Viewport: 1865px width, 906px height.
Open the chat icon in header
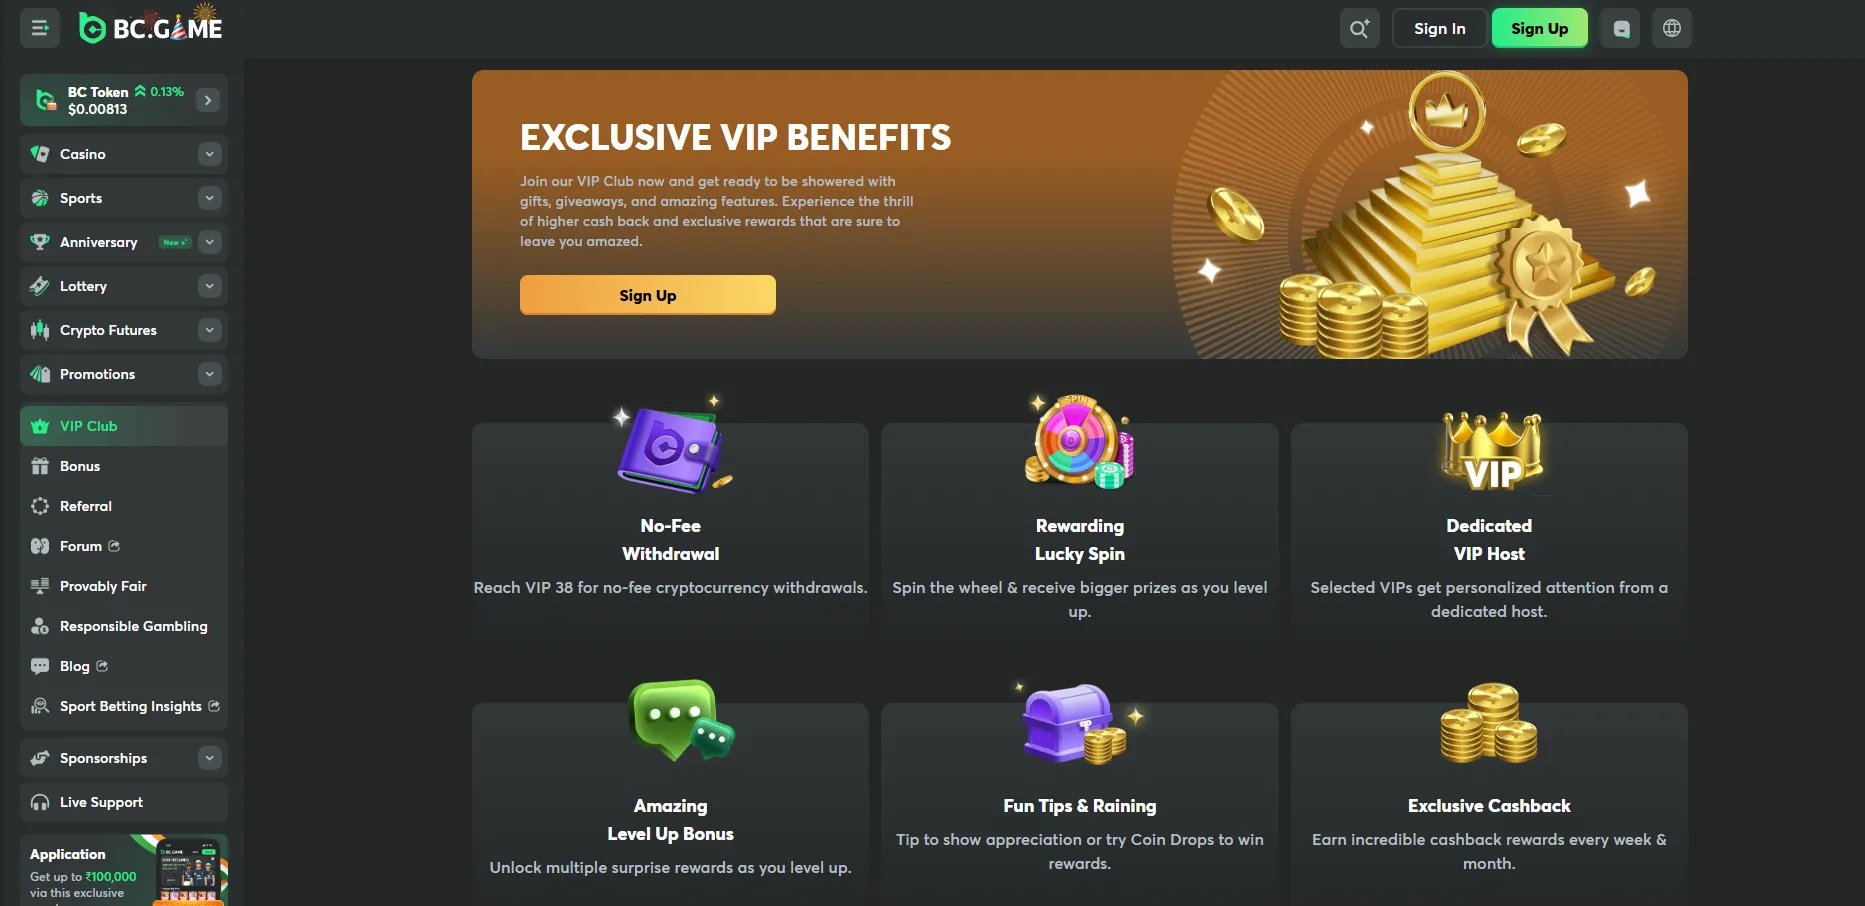click(1621, 28)
